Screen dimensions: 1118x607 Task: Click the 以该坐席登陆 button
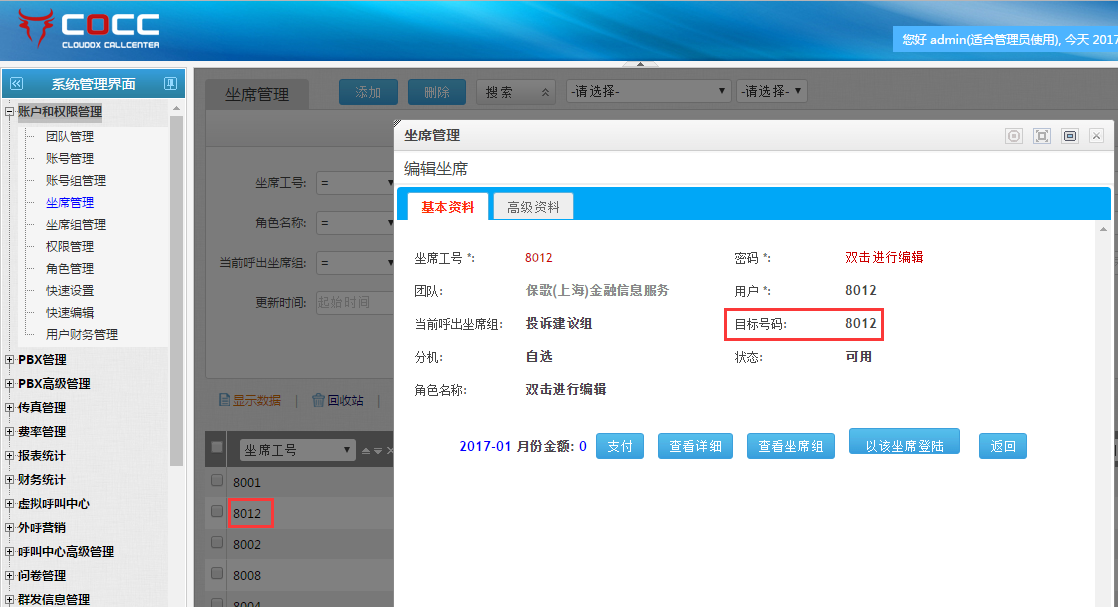click(904, 445)
